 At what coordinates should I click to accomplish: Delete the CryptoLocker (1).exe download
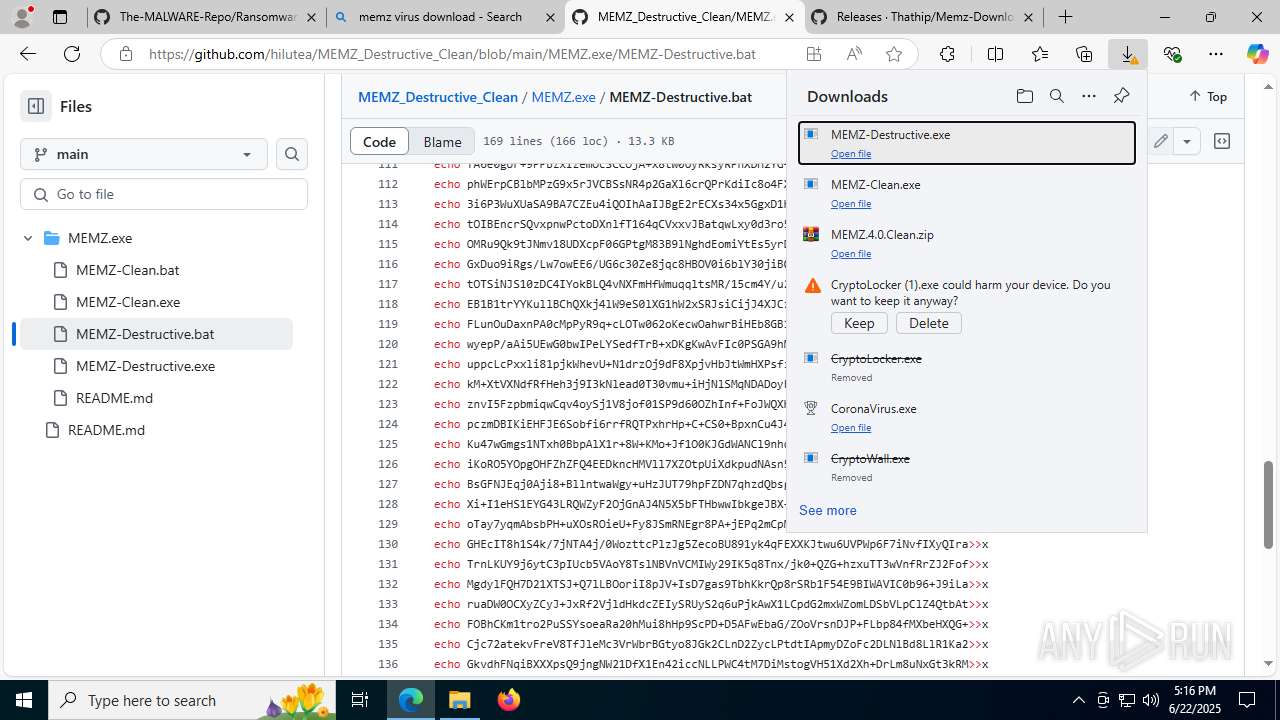coord(929,323)
